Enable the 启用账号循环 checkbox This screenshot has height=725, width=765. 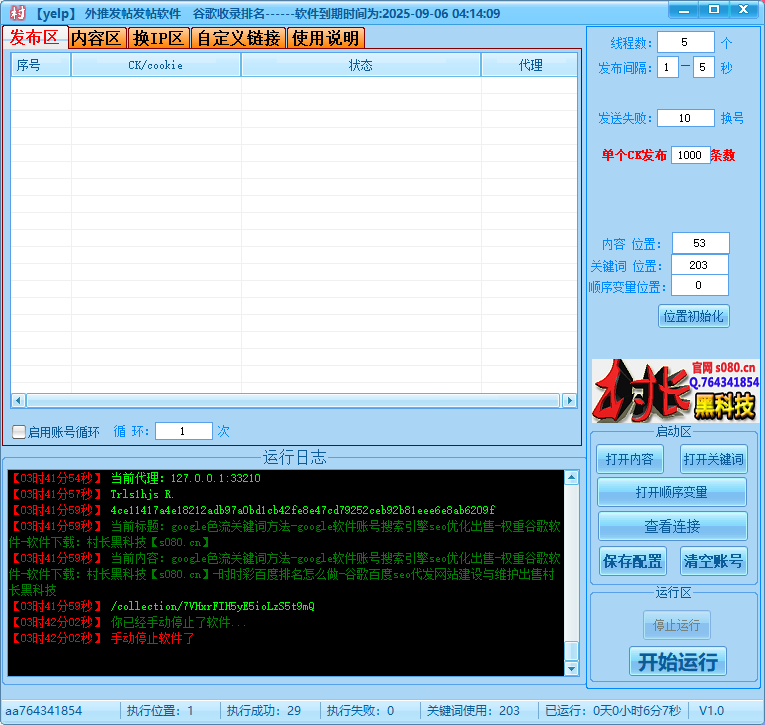coord(19,432)
